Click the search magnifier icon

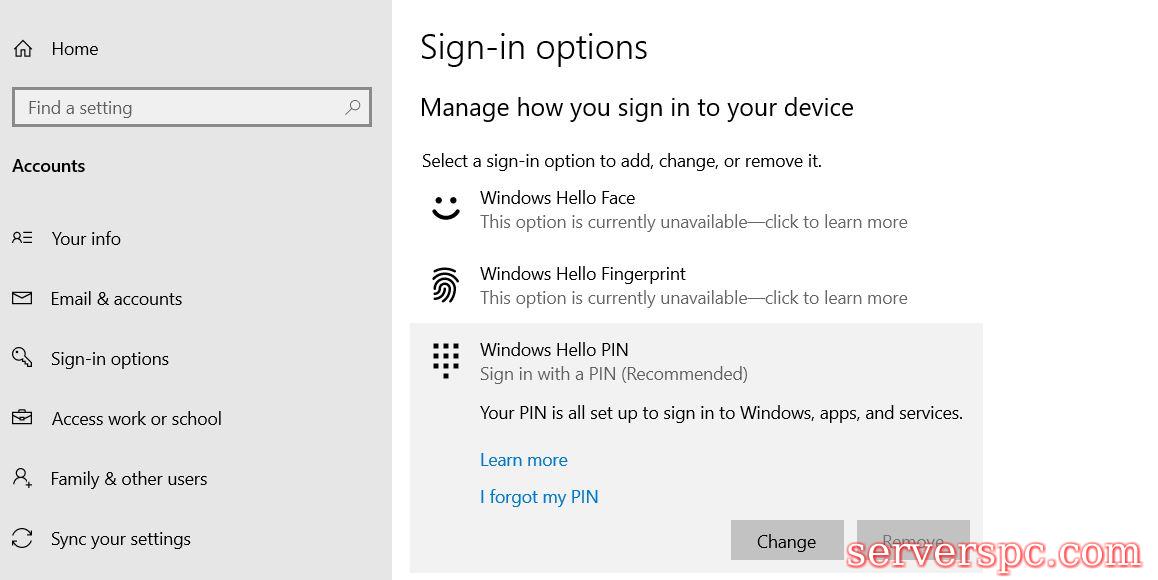click(352, 107)
